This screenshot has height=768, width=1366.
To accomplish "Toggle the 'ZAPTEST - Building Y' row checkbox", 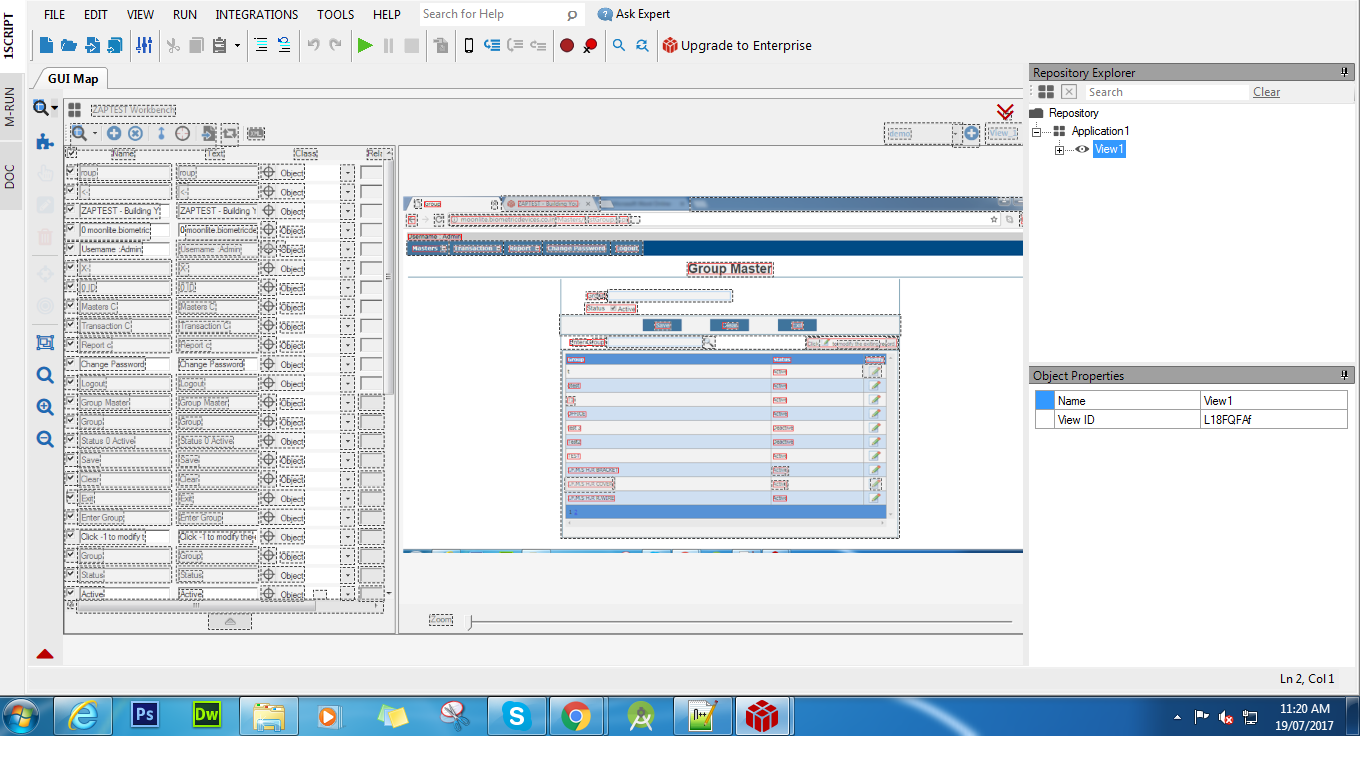I will pos(71,210).
